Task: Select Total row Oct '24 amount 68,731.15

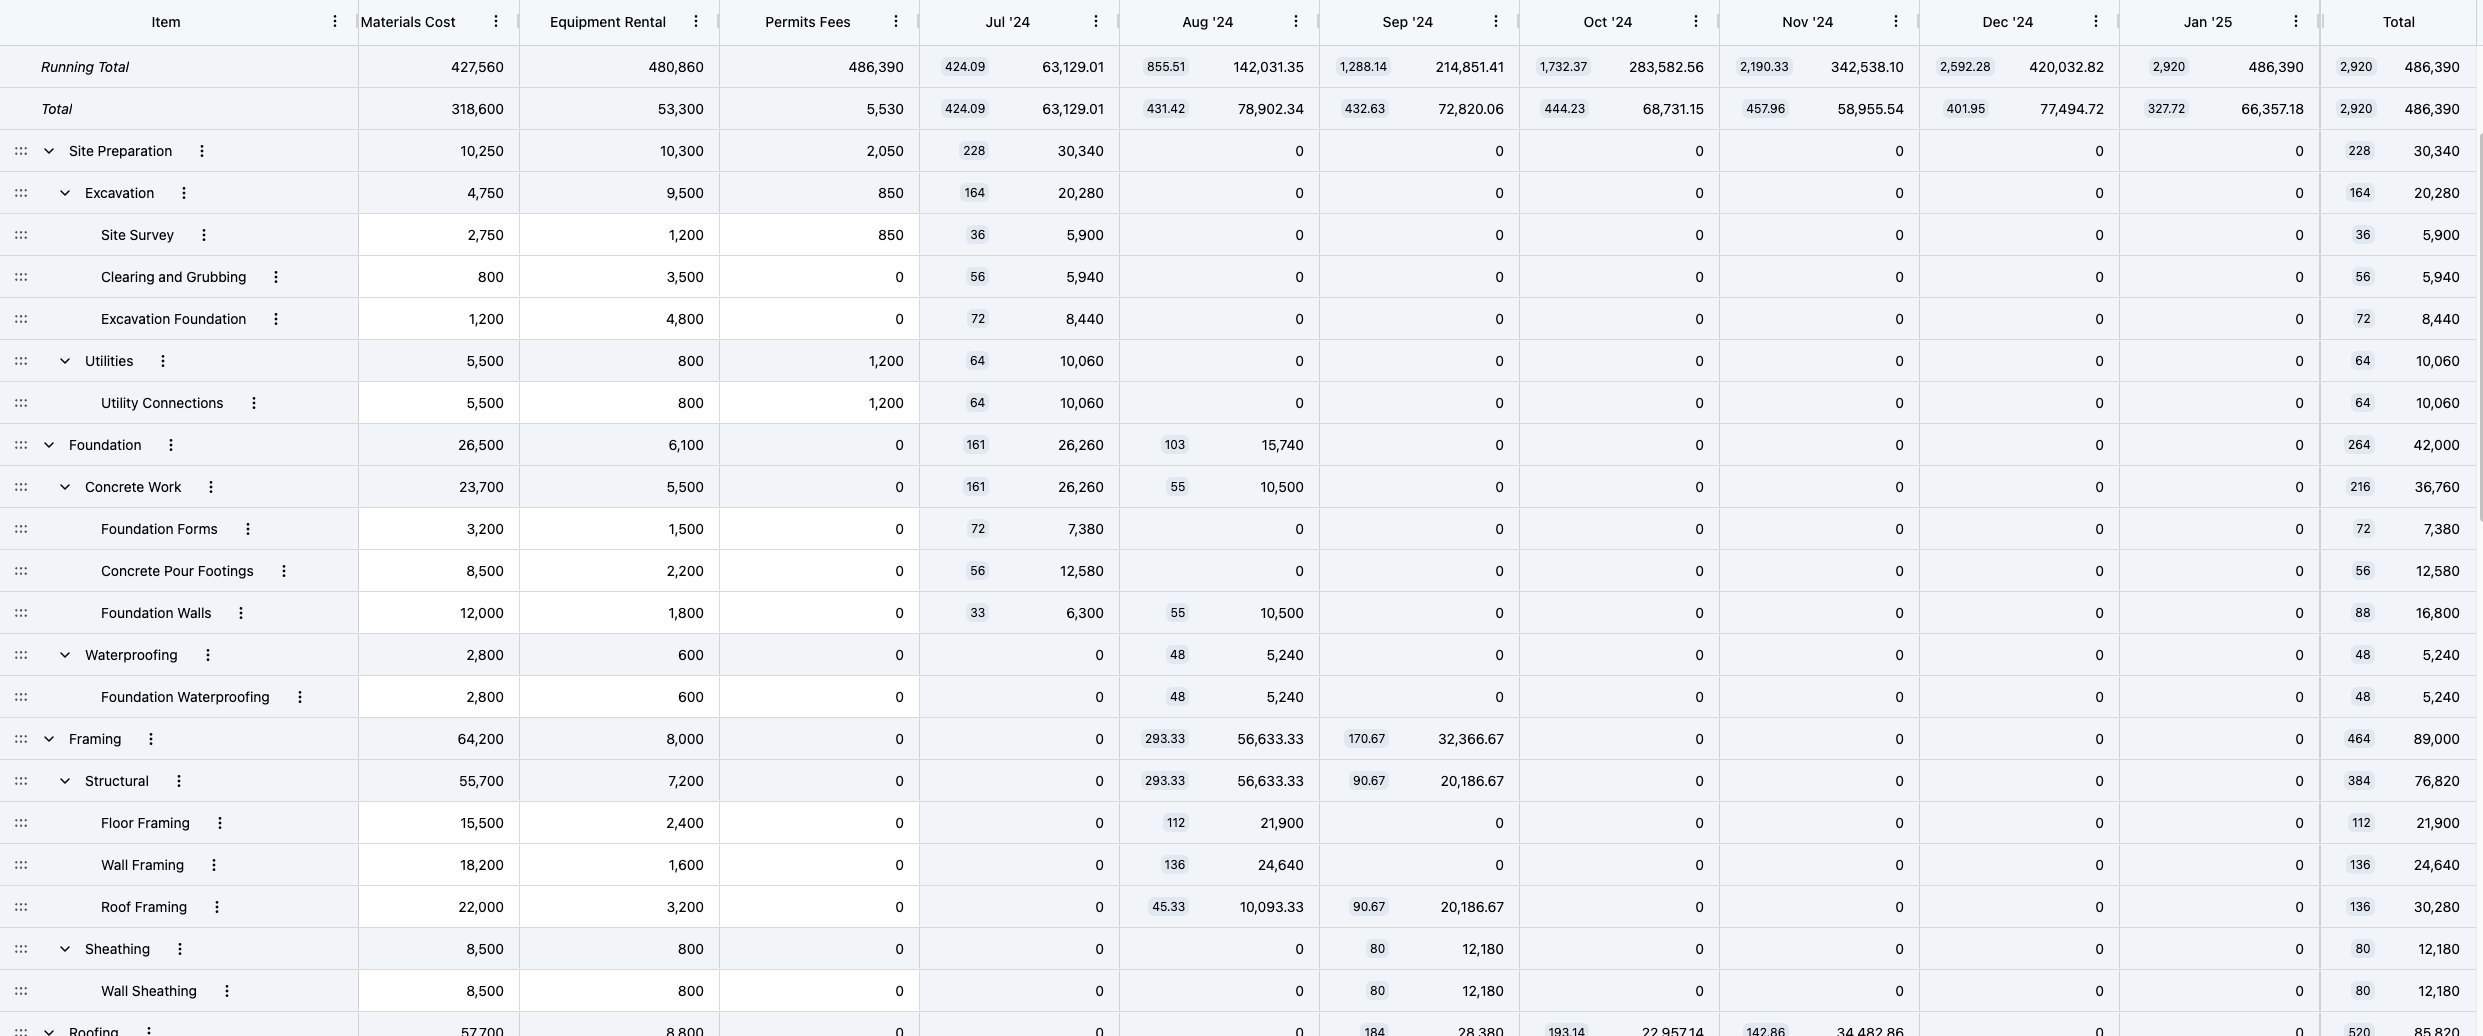Action: coord(1673,109)
